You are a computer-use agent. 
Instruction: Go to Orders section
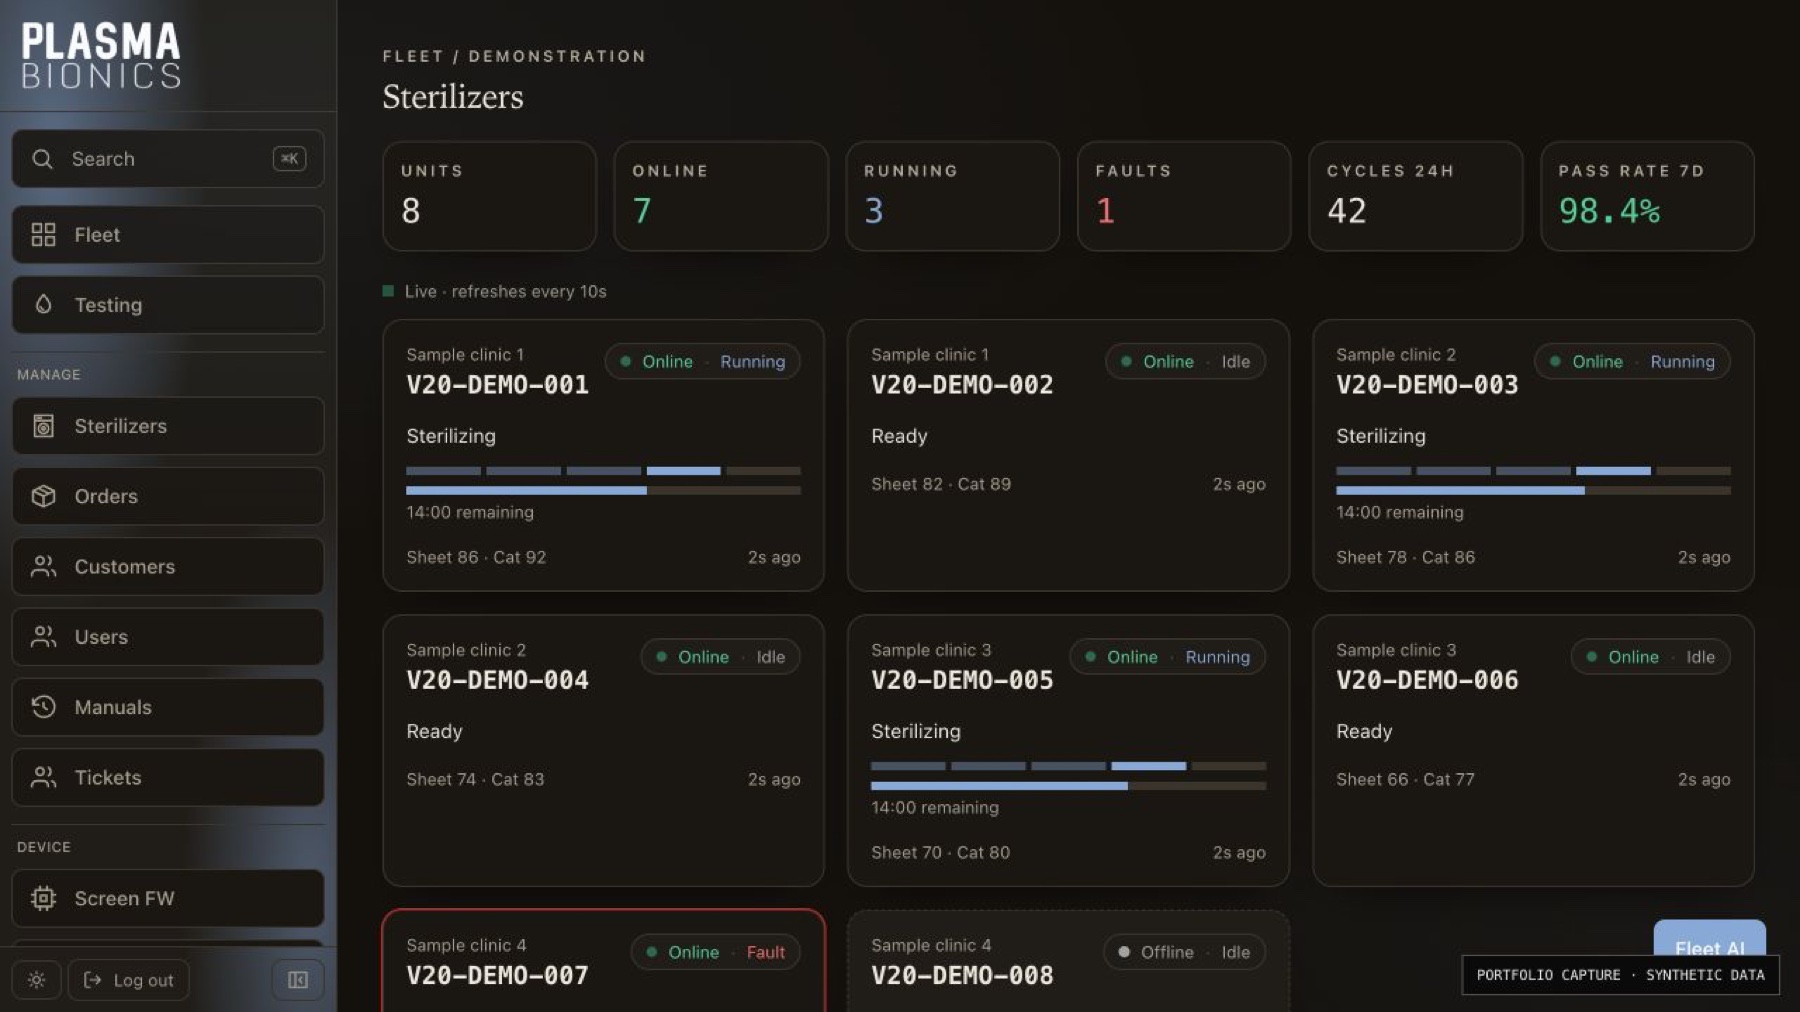tap(168, 496)
